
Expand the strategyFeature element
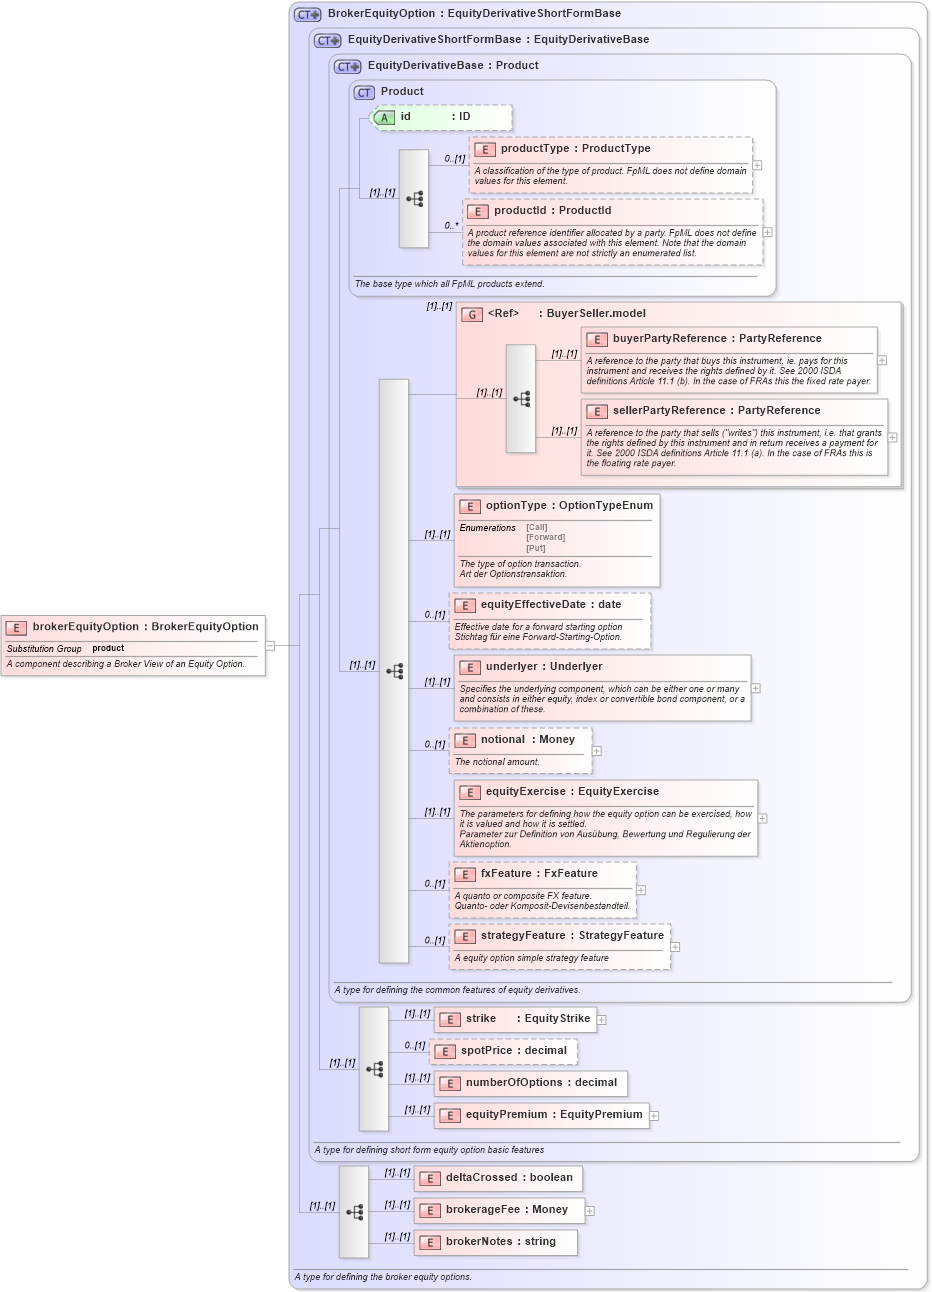click(x=676, y=947)
